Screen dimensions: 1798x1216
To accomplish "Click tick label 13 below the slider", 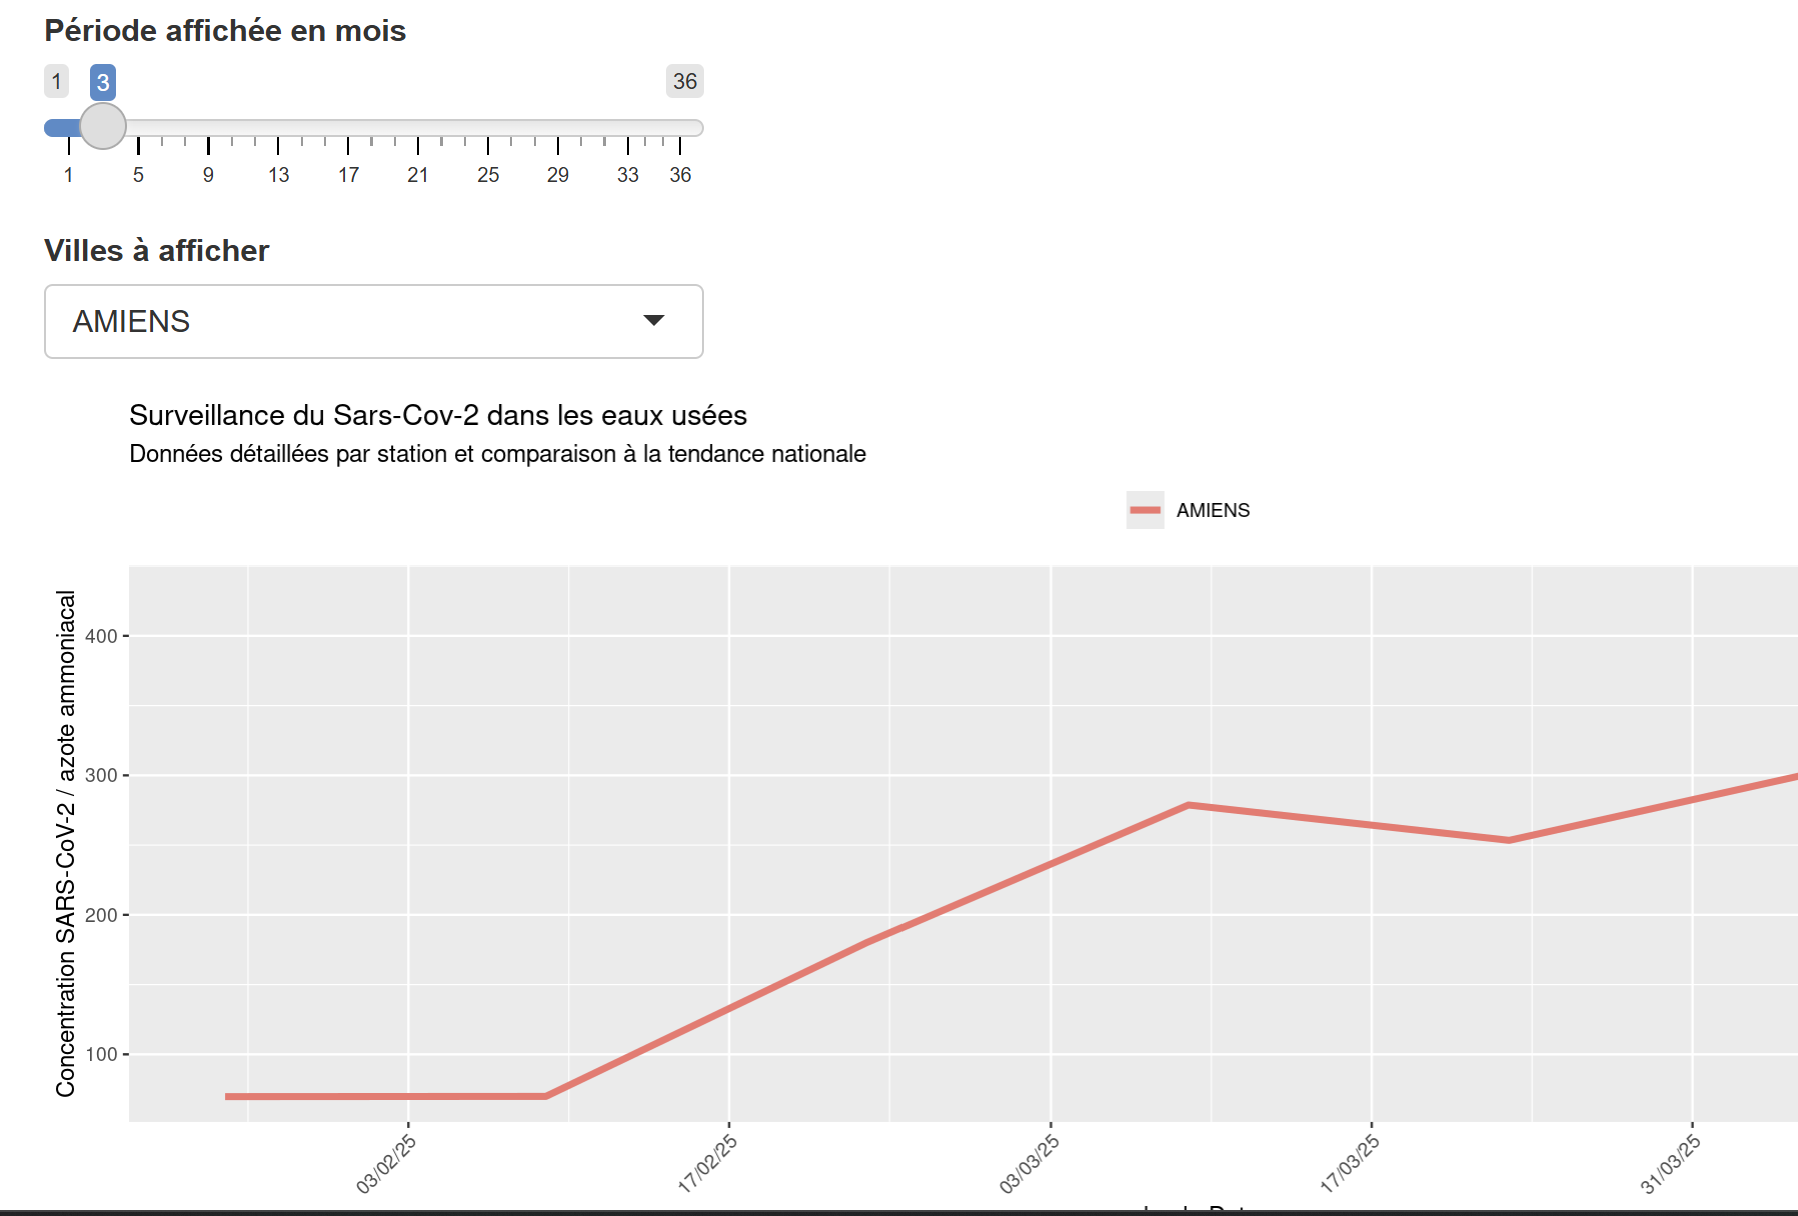I will [x=278, y=175].
